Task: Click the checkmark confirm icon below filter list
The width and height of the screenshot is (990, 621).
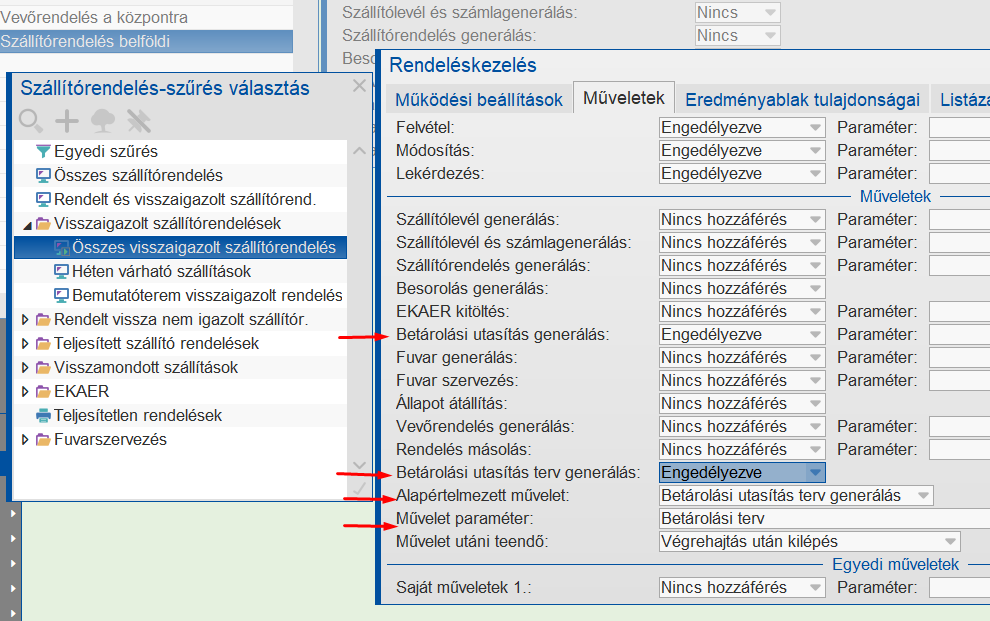Action: pos(359,488)
